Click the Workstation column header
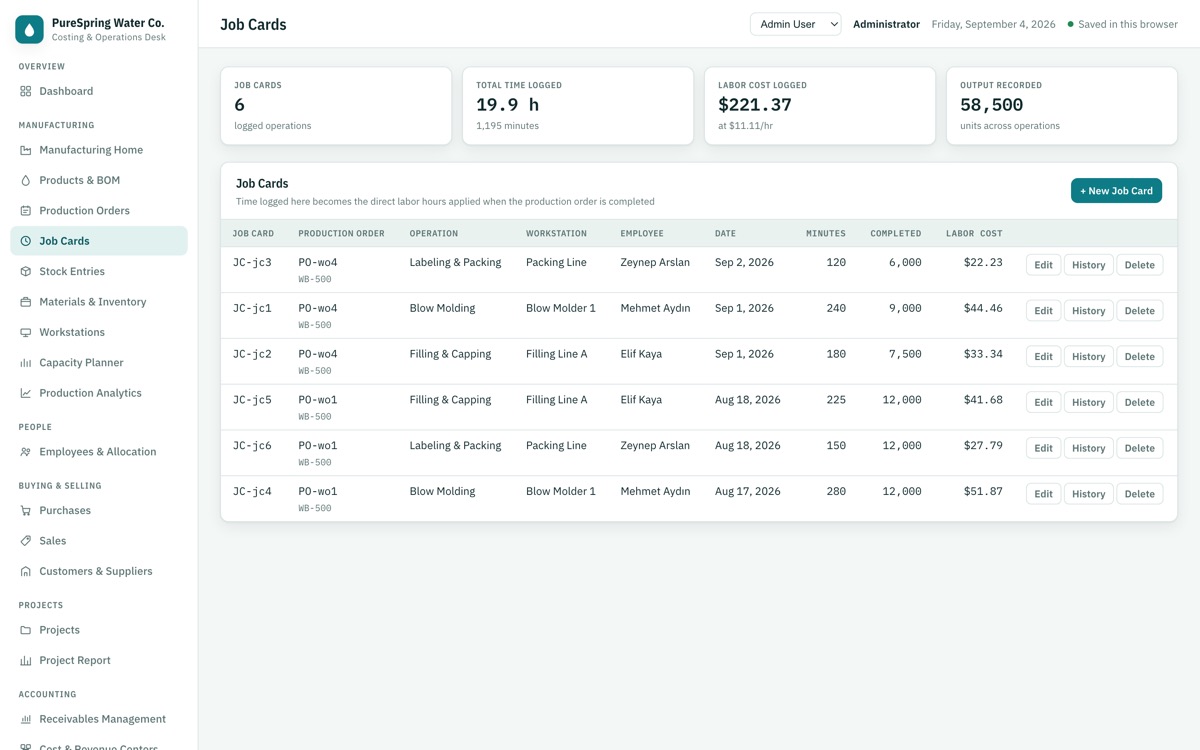The width and height of the screenshot is (1200, 750). coord(556,233)
